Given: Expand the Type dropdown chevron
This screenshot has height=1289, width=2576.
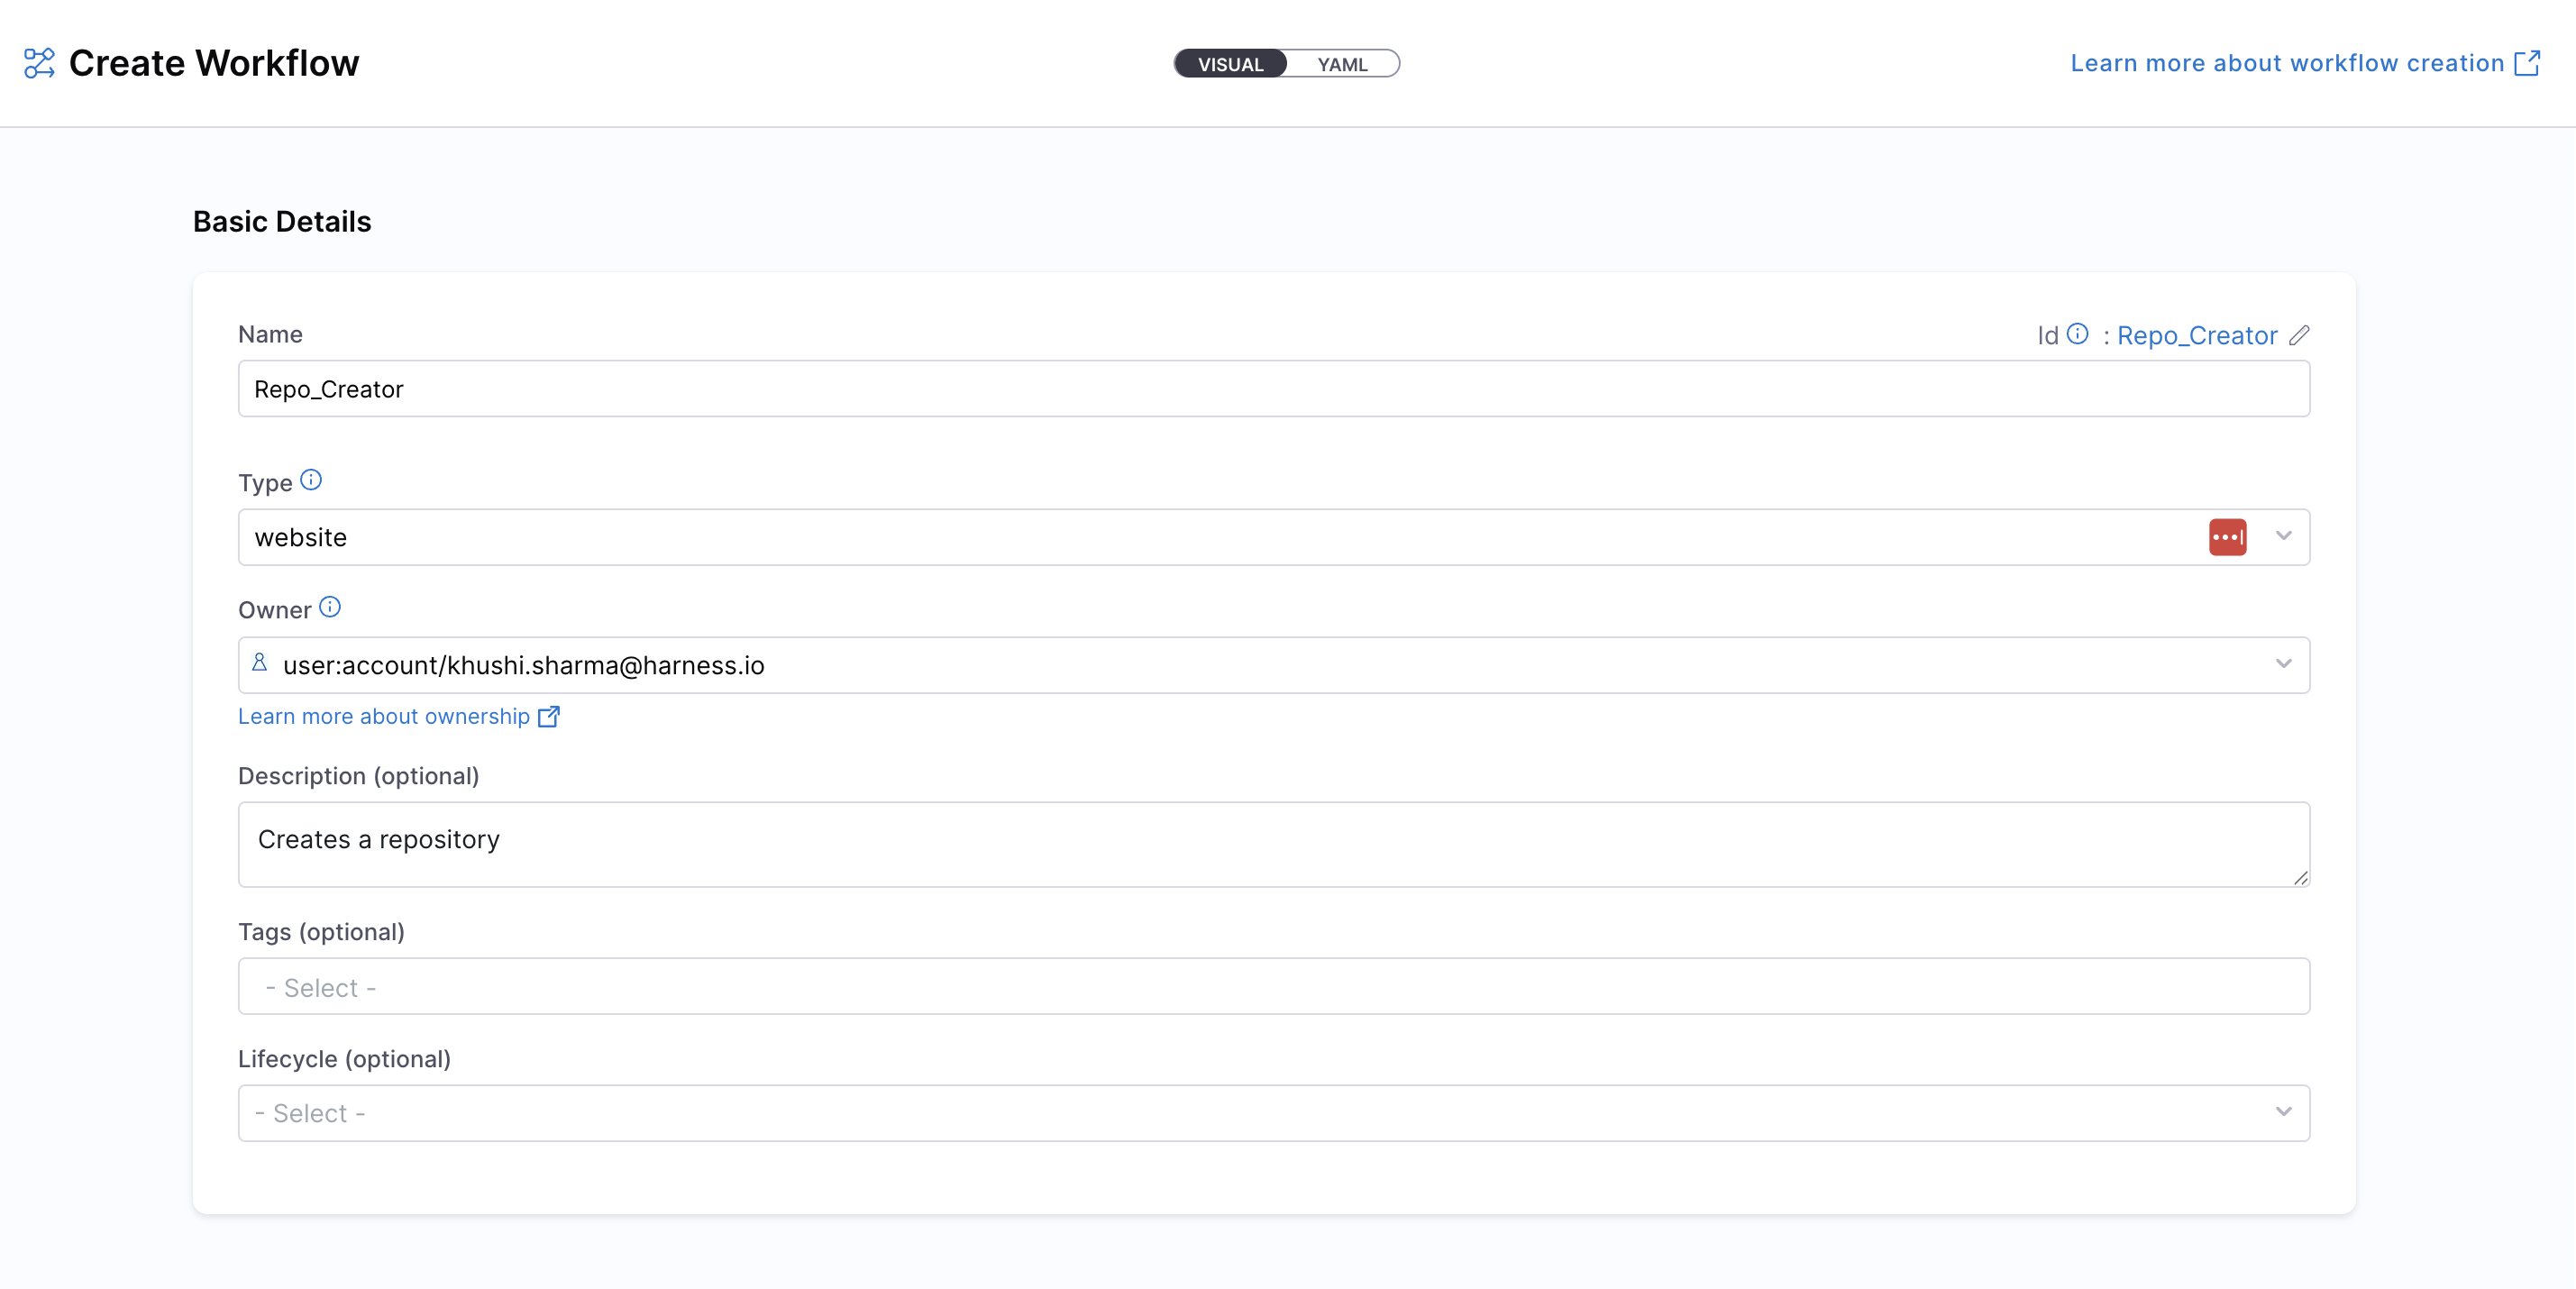Looking at the screenshot, I should 2283,536.
